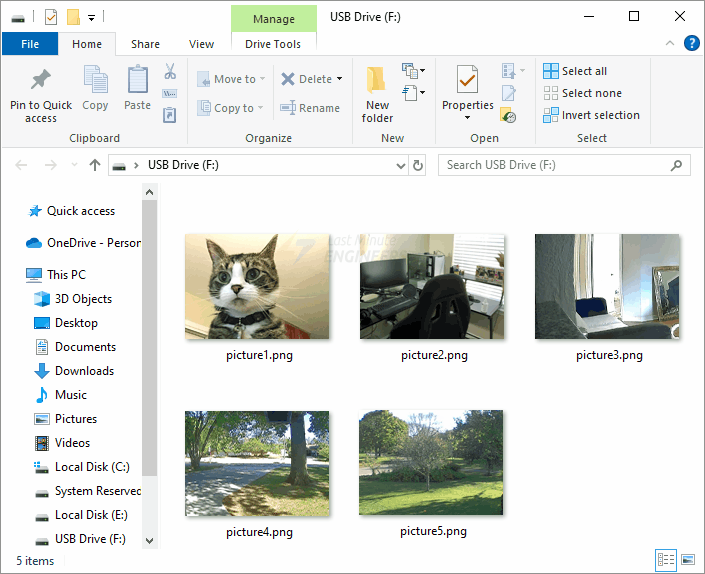
Task: Open the Quick Access Toolbar customize dropdown
Action: pyautogui.click(x=92, y=17)
